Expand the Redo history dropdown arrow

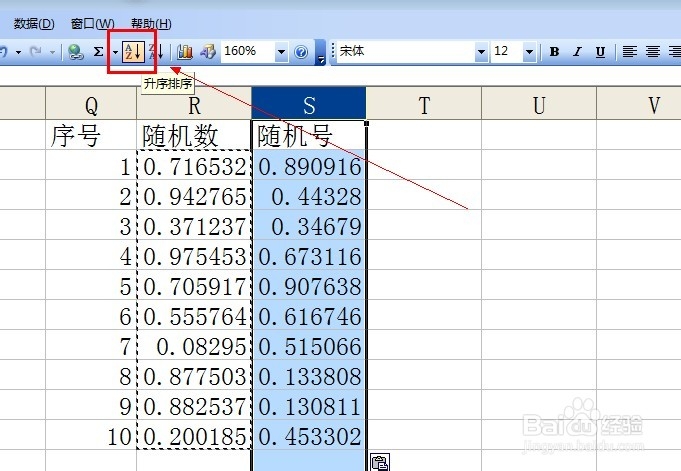(x=52, y=52)
